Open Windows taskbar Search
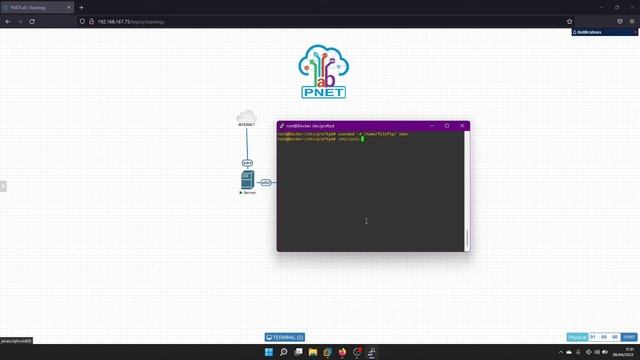The image size is (640, 360). pyautogui.click(x=283, y=352)
